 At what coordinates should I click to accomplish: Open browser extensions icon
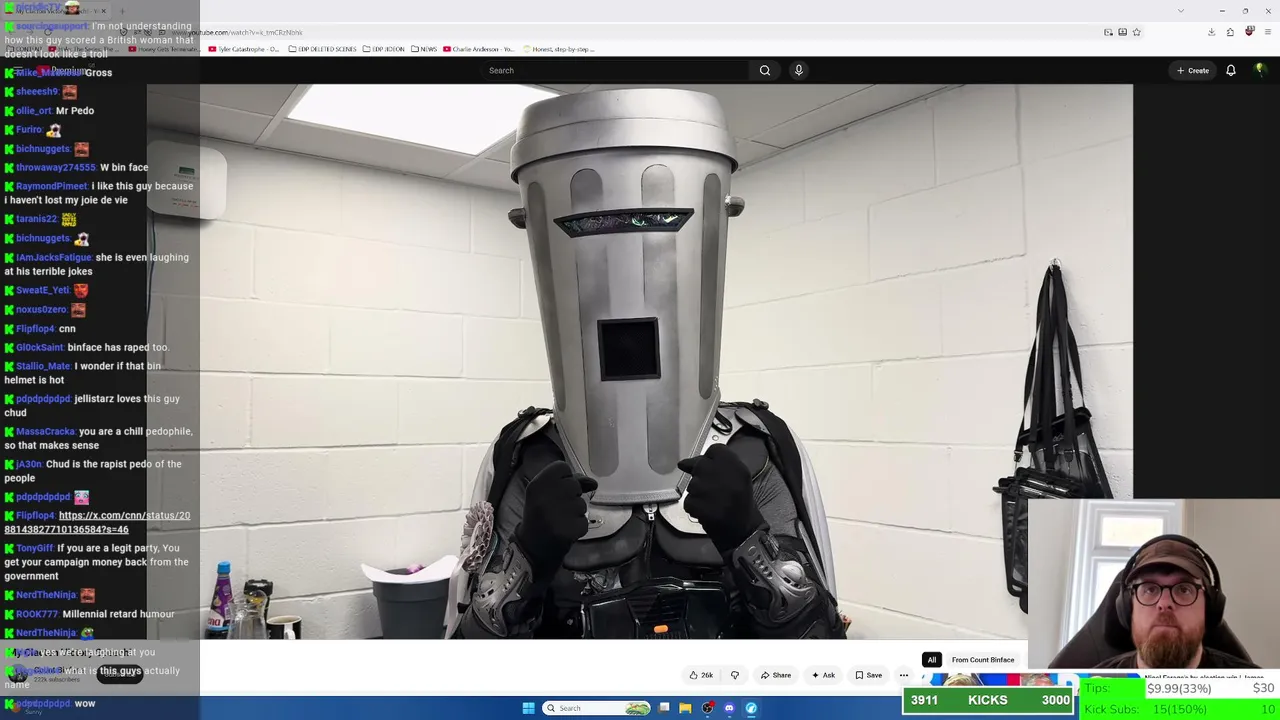pyautogui.click(x=1230, y=32)
